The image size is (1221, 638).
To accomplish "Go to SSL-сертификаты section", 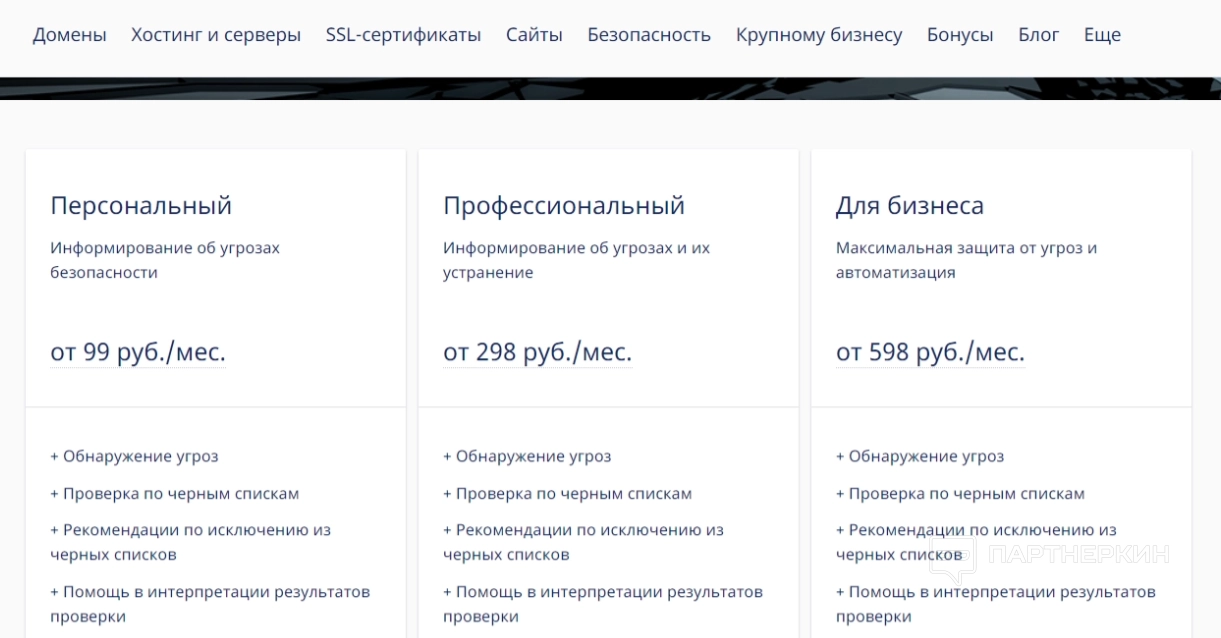I will click(x=403, y=35).
